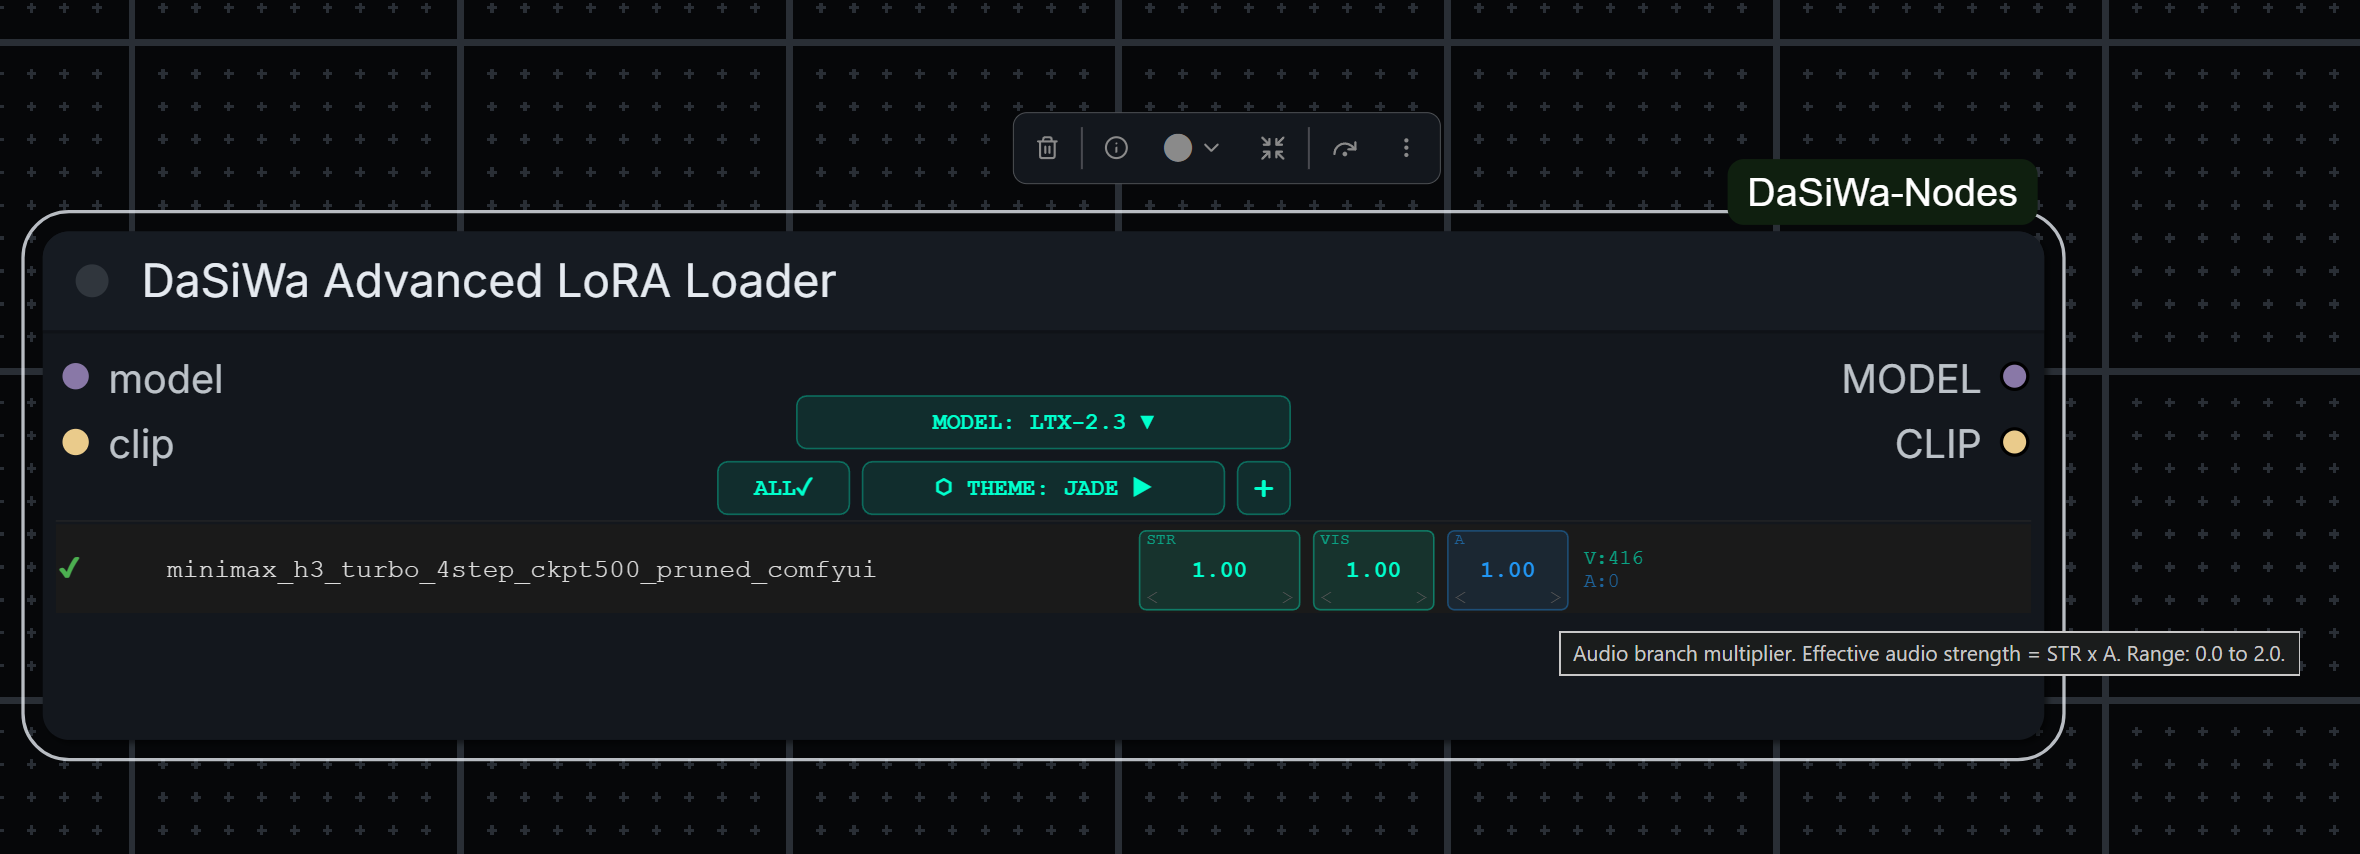Click the model input socket
The width and height of the screenshot is (2360, 854).
click(76, 377)
